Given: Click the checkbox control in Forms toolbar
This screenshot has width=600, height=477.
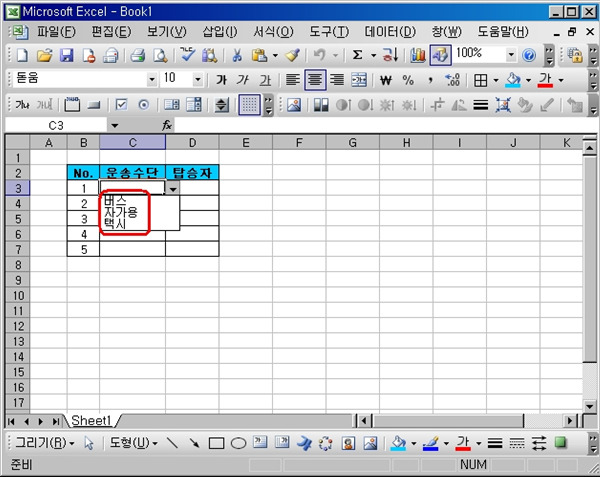Looking at the screenshot, I should [121, 104].
